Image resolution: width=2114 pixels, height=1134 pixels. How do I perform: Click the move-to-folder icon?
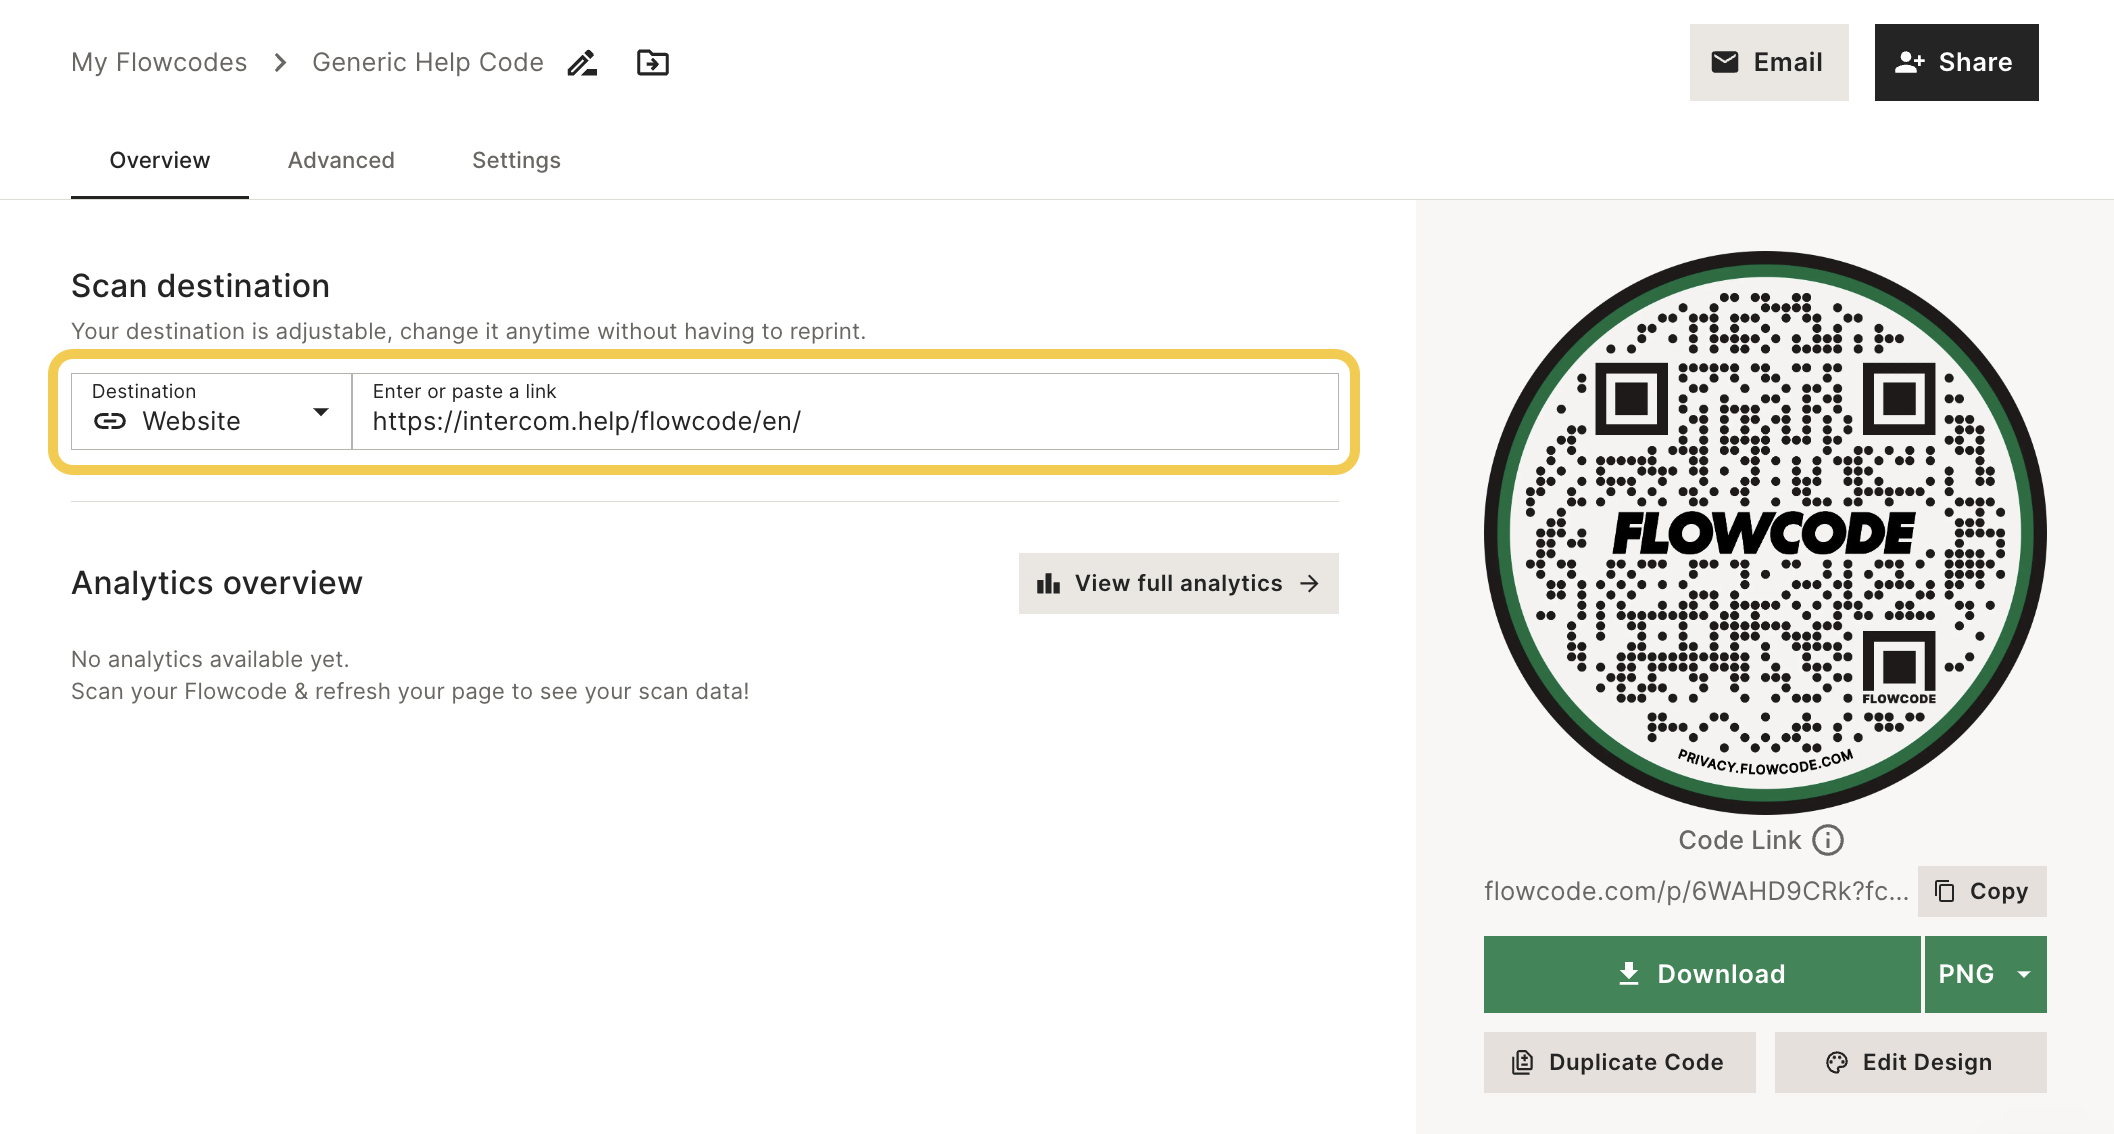(653, 63)
